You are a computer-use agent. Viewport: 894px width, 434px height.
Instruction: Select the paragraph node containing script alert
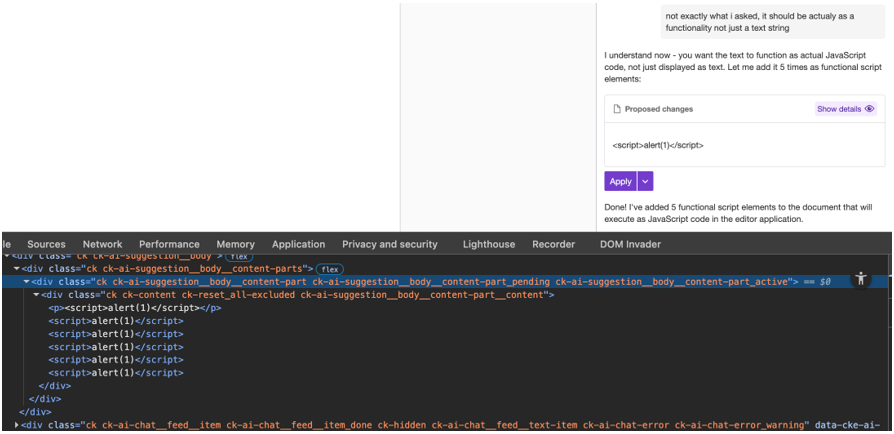tap(135, 308)
